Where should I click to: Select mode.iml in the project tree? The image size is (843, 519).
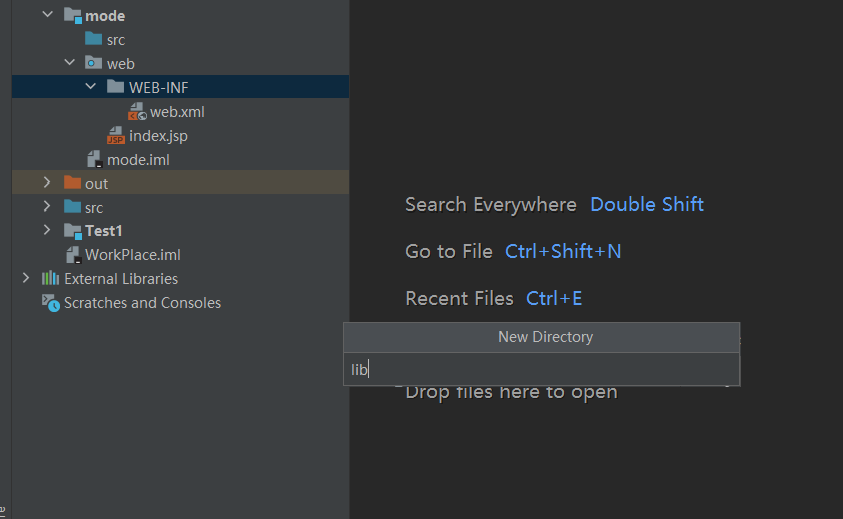tap(138, 160)
